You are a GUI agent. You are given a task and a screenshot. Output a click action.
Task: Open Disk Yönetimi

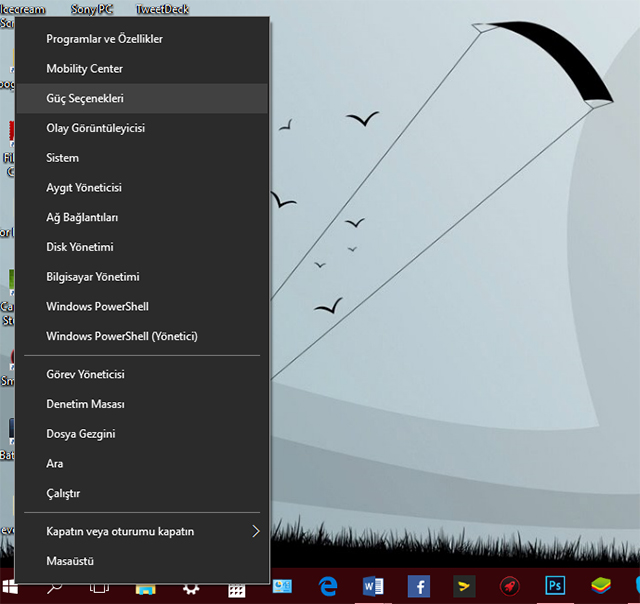[142, 247]
